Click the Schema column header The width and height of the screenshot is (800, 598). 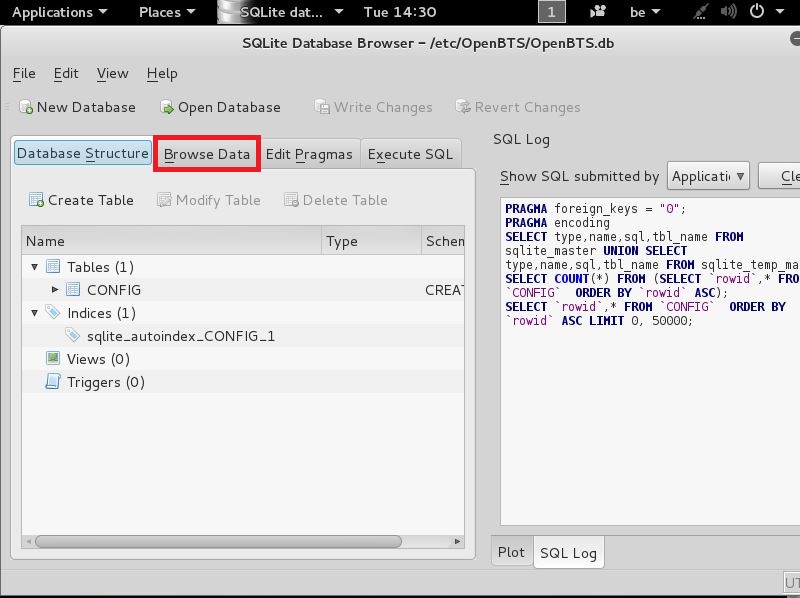[x=443, y=241]
